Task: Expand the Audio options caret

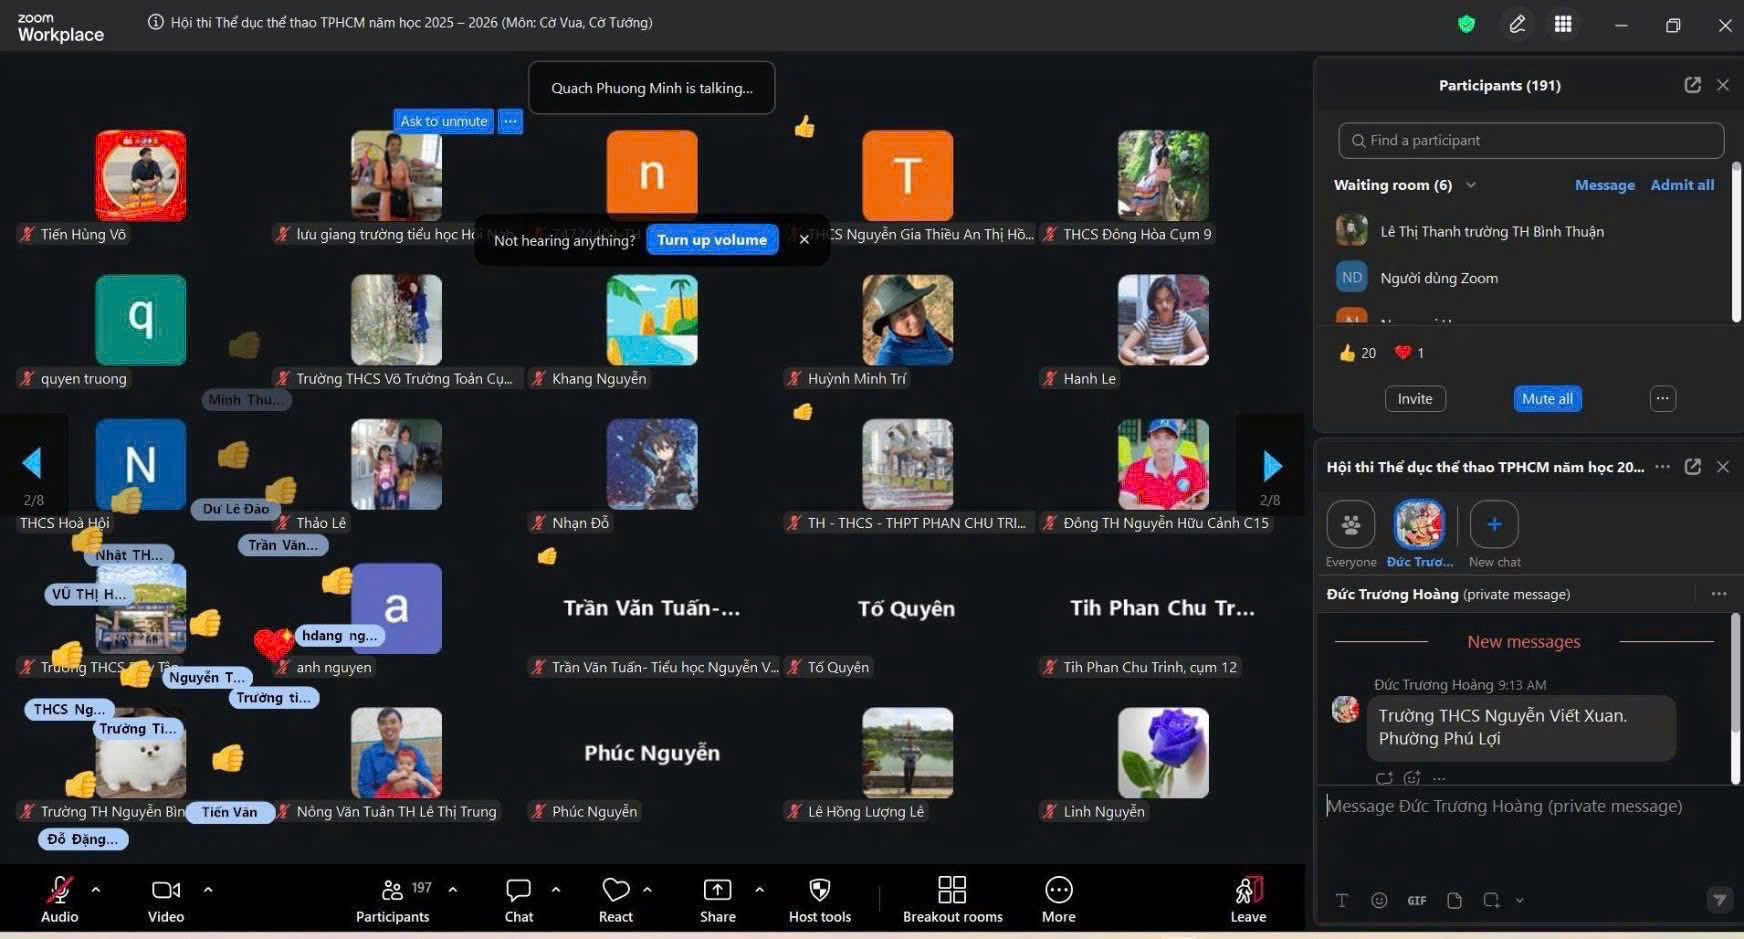Action: point(96,889)
